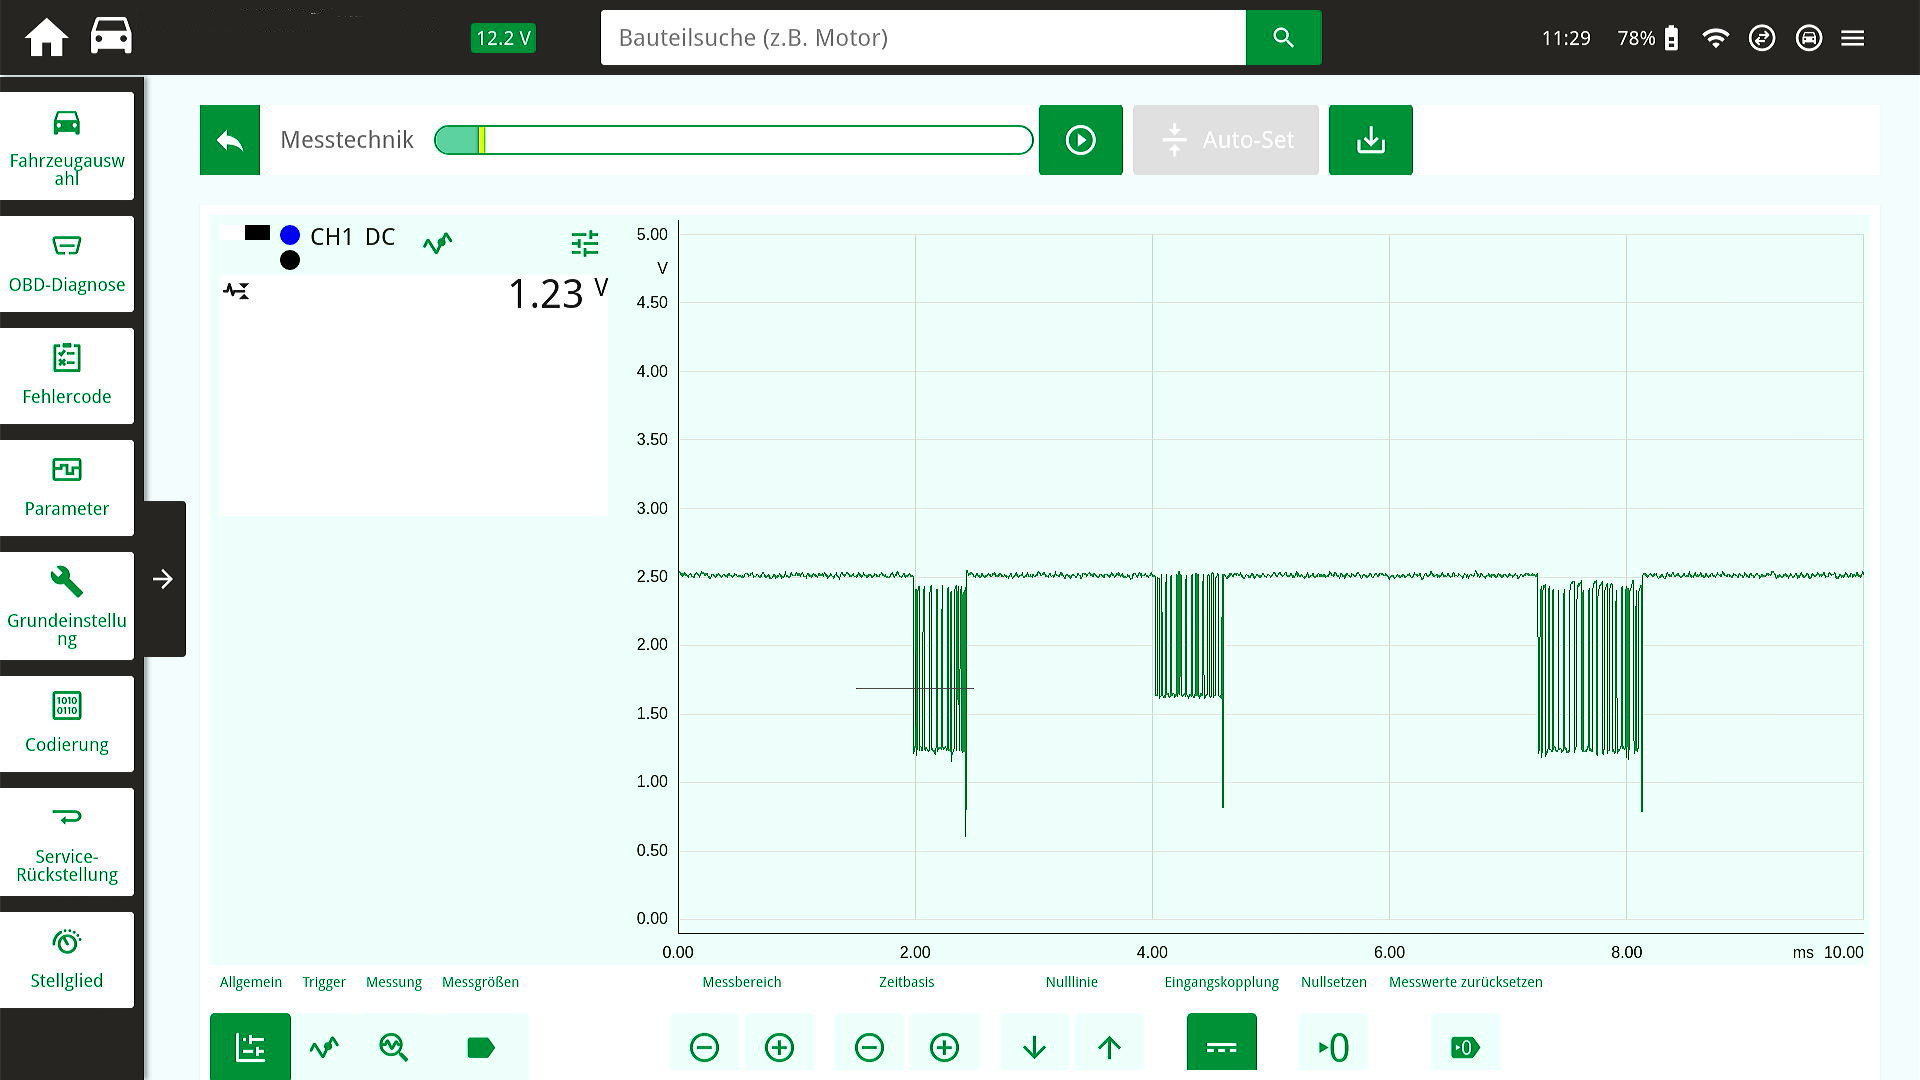1920x1080 pixels.
Task: Click the download/save measurement icon
Action: [x=1370, y=140]
